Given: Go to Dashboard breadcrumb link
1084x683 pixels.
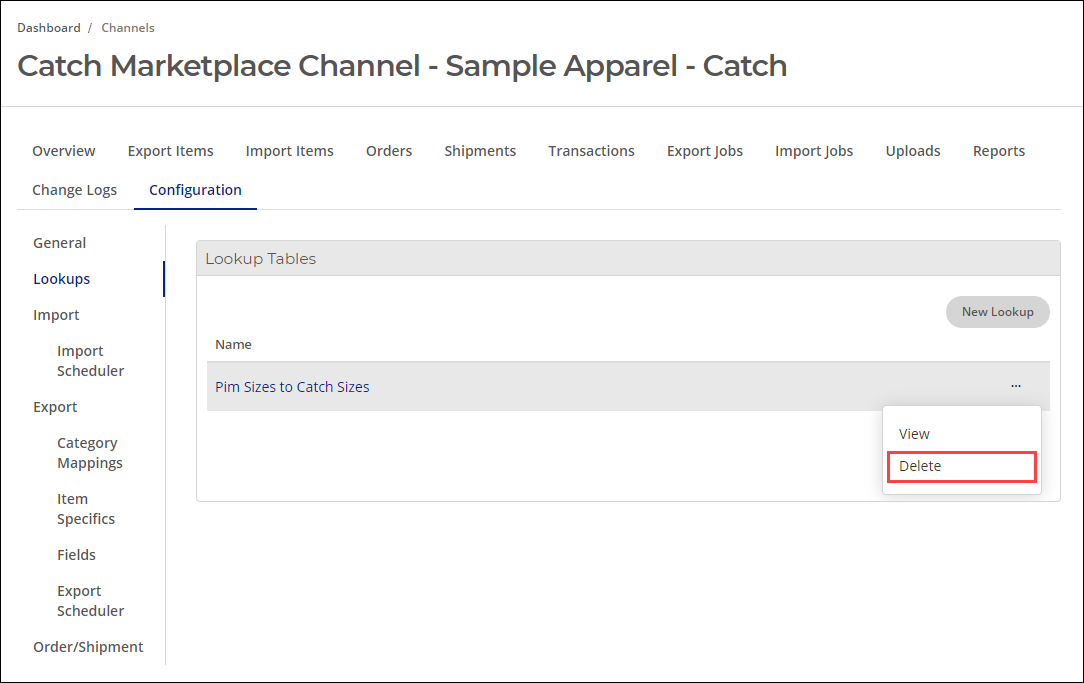Looking at the screenshot, I should pos(48,28).
